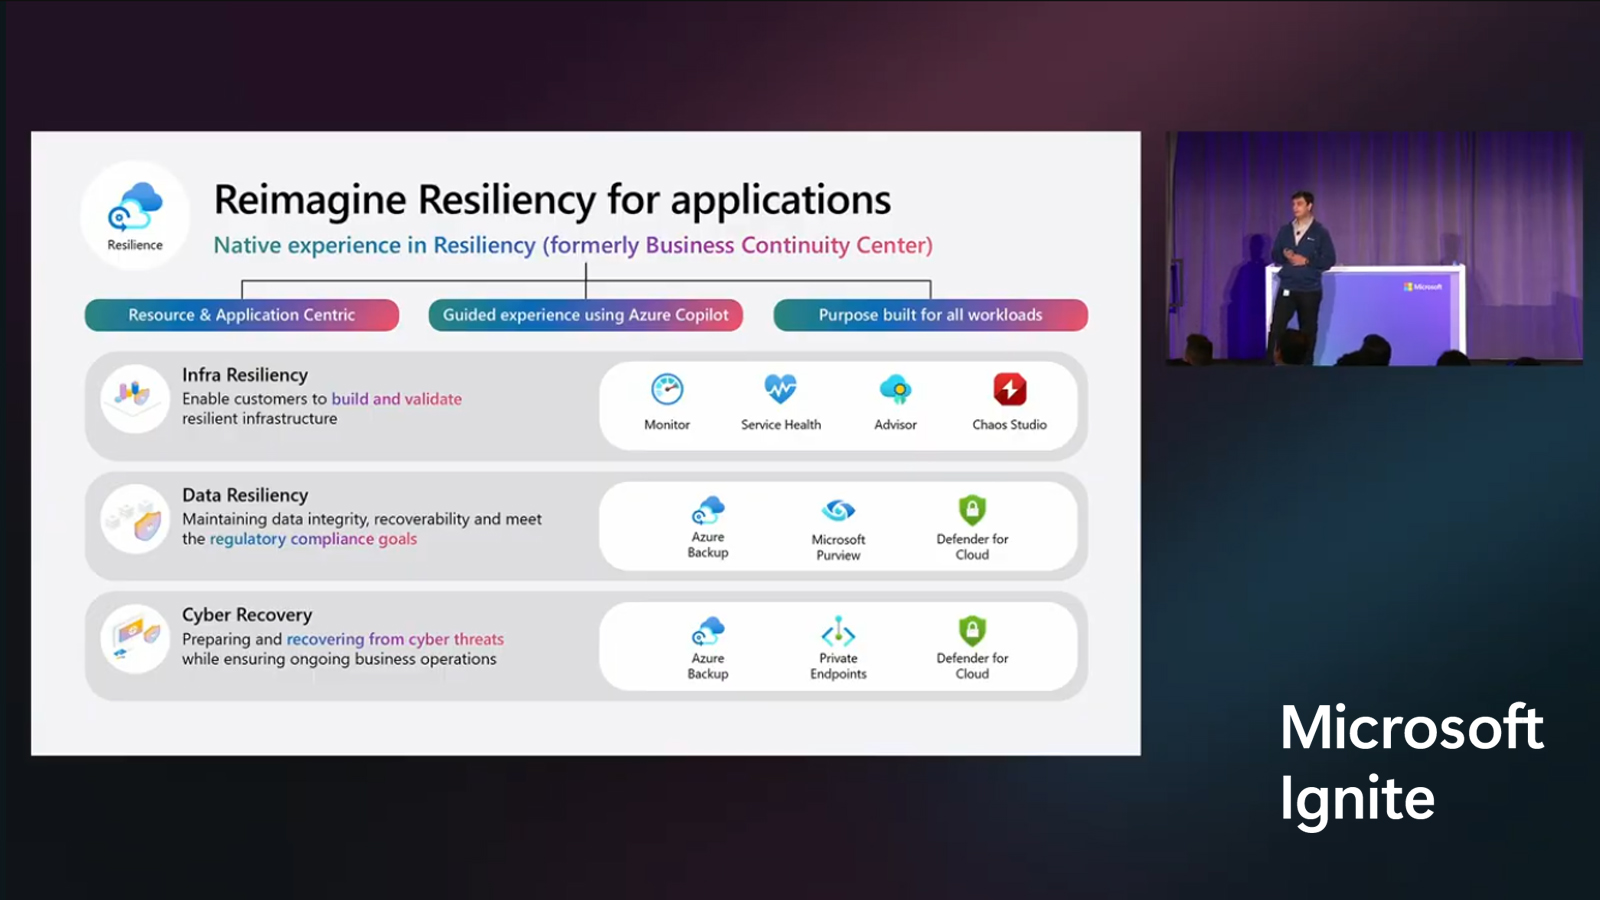Click the Service Health heart icon

pyautogui.click(x=780, y=390)
